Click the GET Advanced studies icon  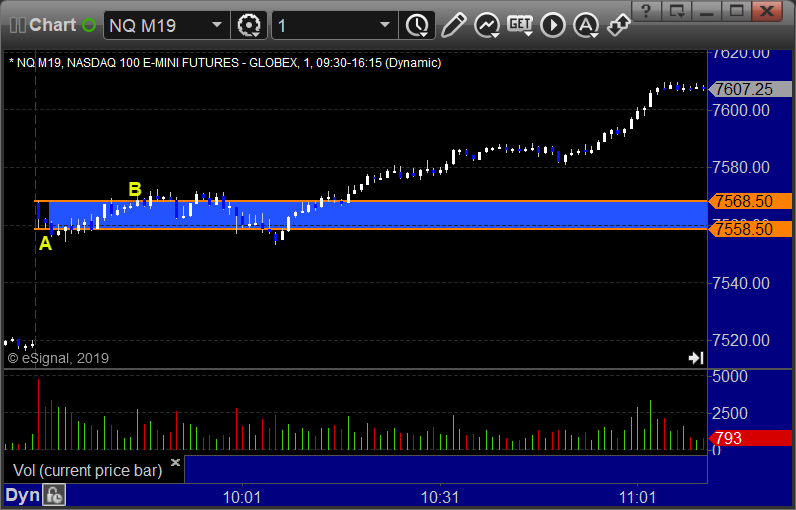pyautogui.click(x=520, y=25)
